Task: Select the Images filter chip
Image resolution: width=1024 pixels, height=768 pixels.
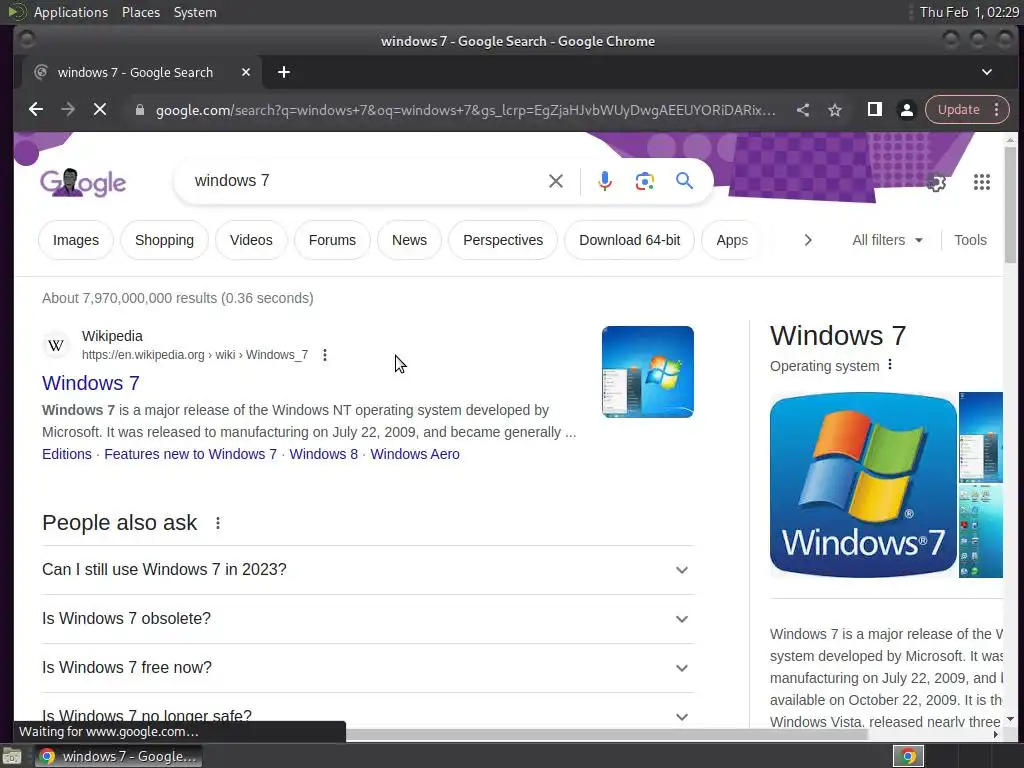Action: 76,240
